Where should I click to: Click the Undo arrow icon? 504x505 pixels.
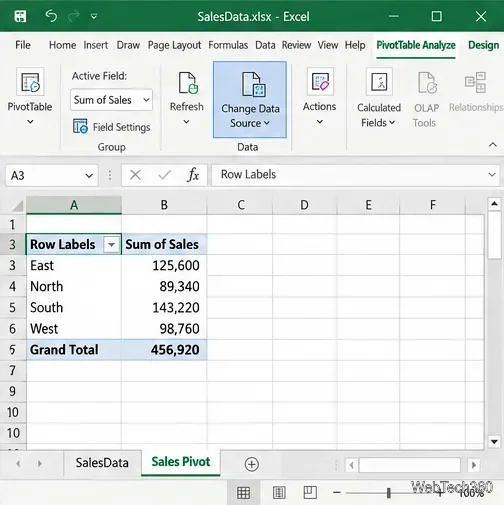[x=51, y=16]
